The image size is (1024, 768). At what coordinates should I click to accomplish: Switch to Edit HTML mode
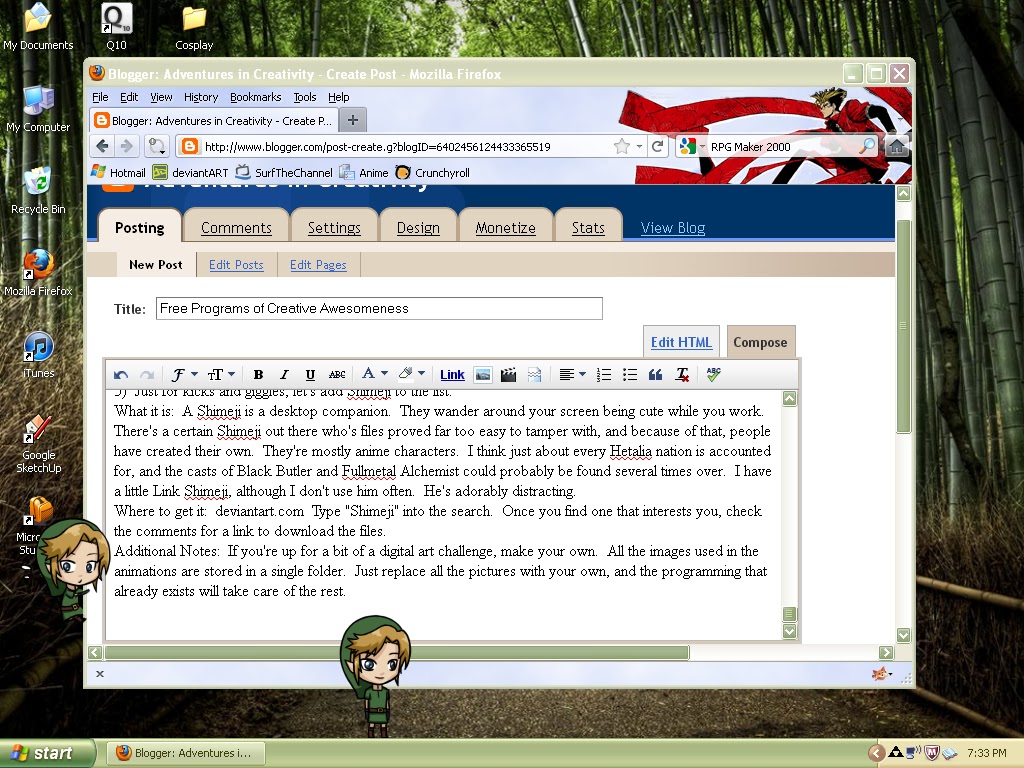681,342
